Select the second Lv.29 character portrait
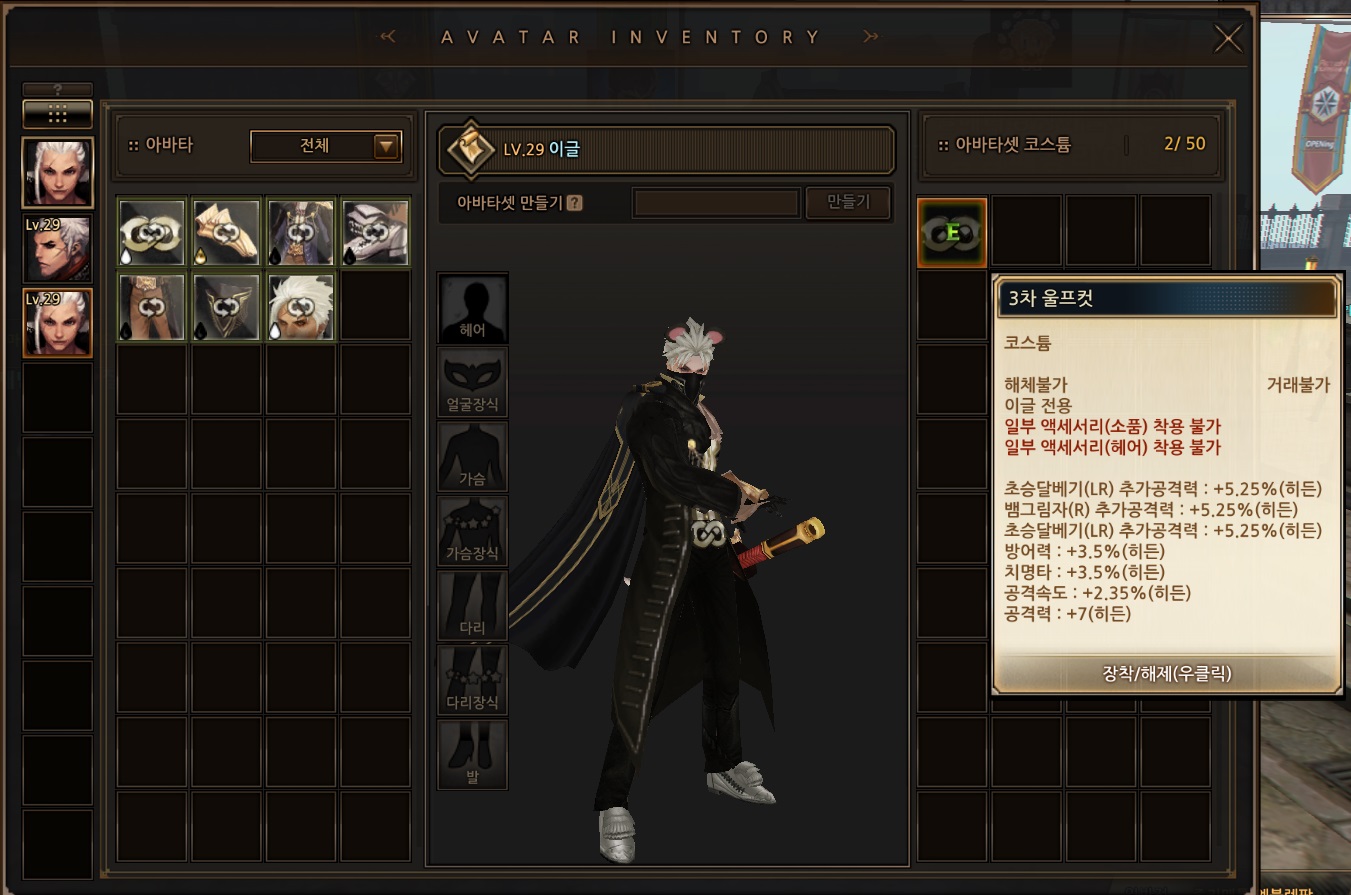1351x895 pixels. [x=58, y=323]
